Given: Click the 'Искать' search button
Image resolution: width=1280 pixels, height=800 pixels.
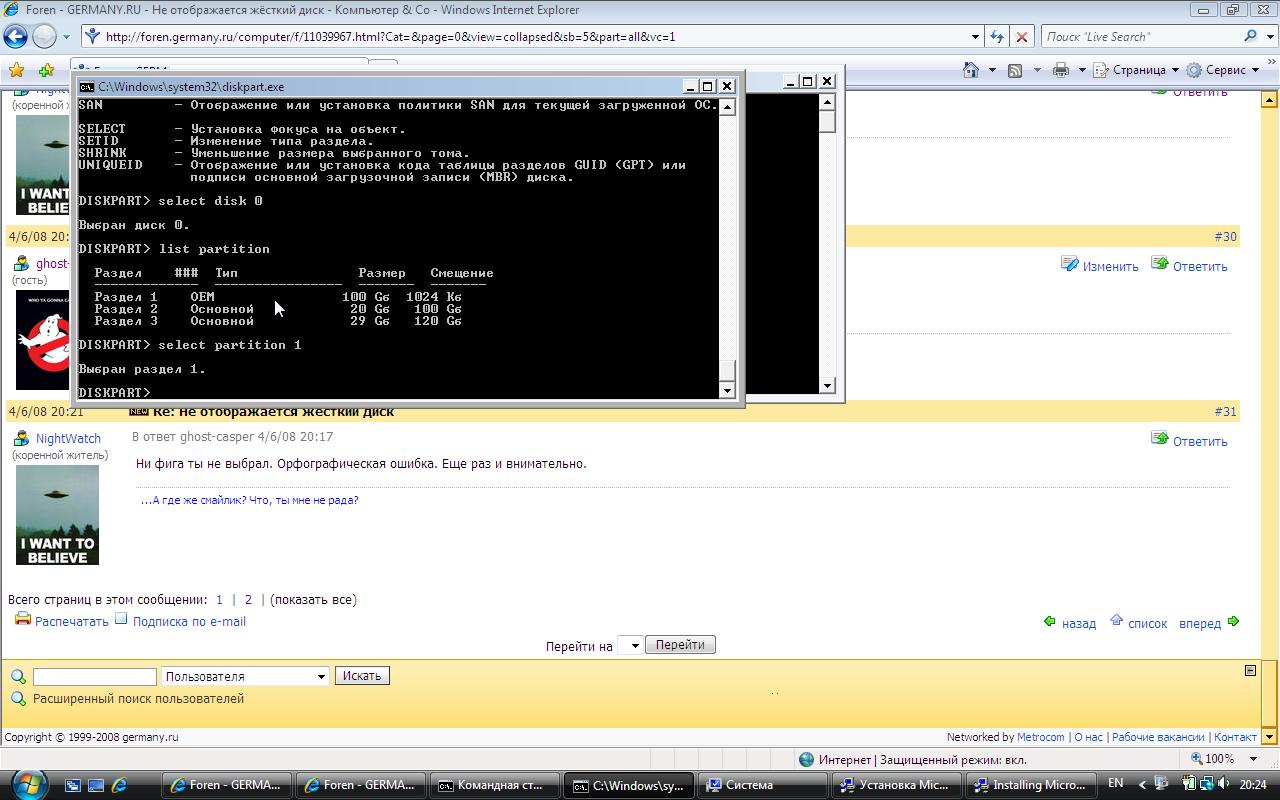Looking at the screenshot, I should tap(362, 676).
